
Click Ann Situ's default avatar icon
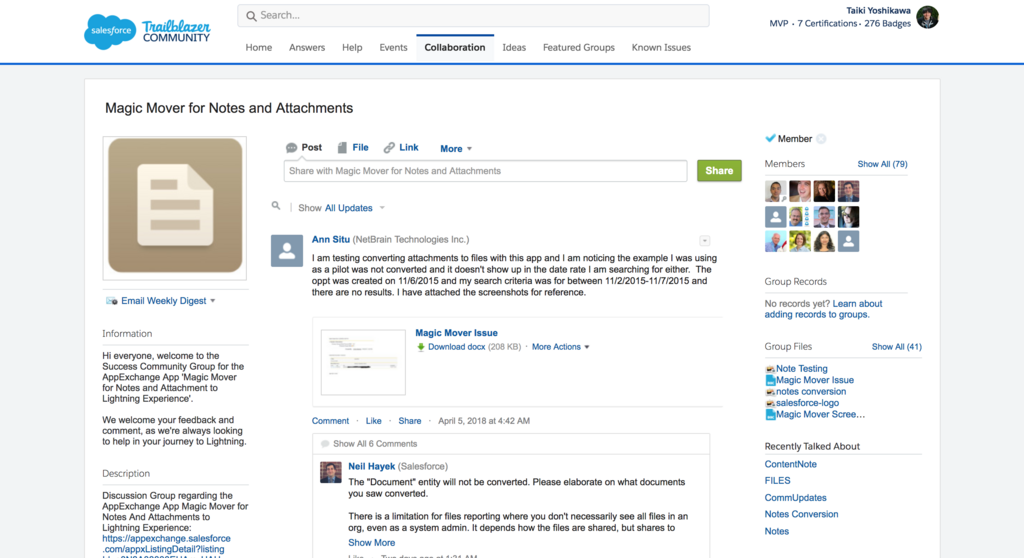[x=287, y=251]
